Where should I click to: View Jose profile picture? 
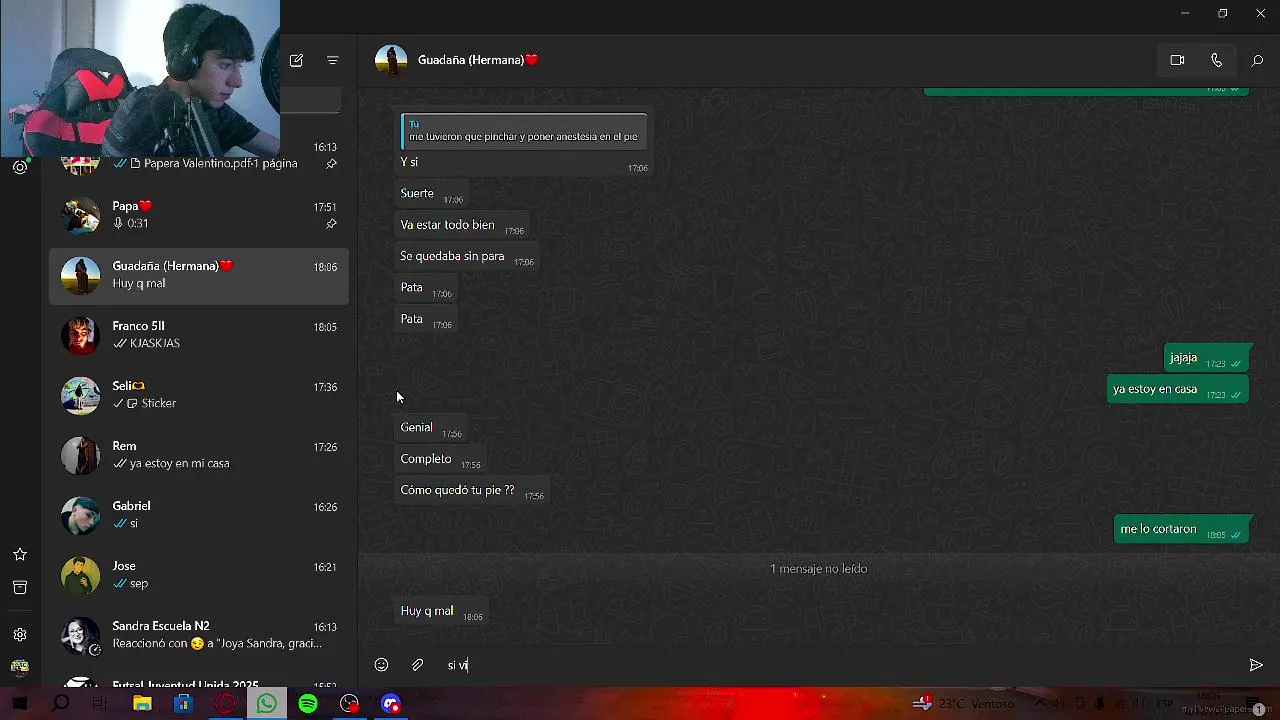80,575
